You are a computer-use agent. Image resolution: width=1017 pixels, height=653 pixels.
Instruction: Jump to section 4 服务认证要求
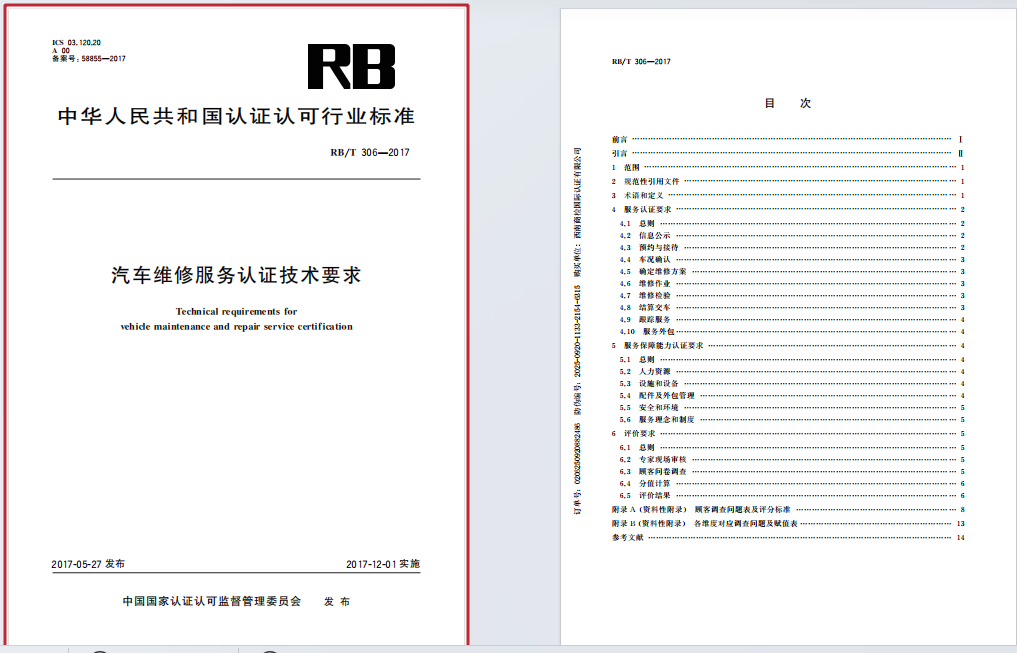pos(787,209)
